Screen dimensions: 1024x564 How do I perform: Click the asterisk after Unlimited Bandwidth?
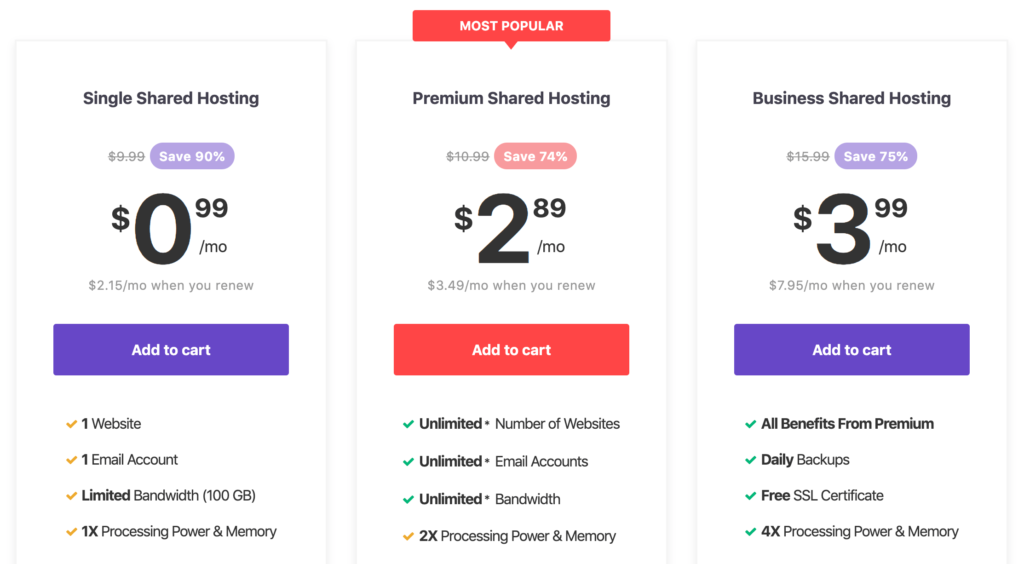point(487,499)
